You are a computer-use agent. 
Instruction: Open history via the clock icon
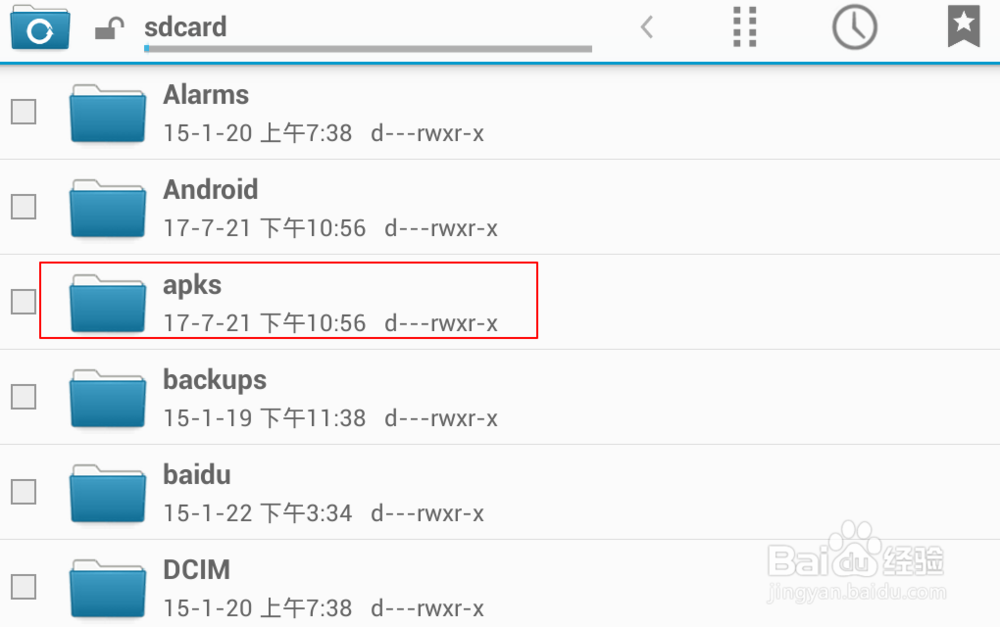[x=855, y=27]
